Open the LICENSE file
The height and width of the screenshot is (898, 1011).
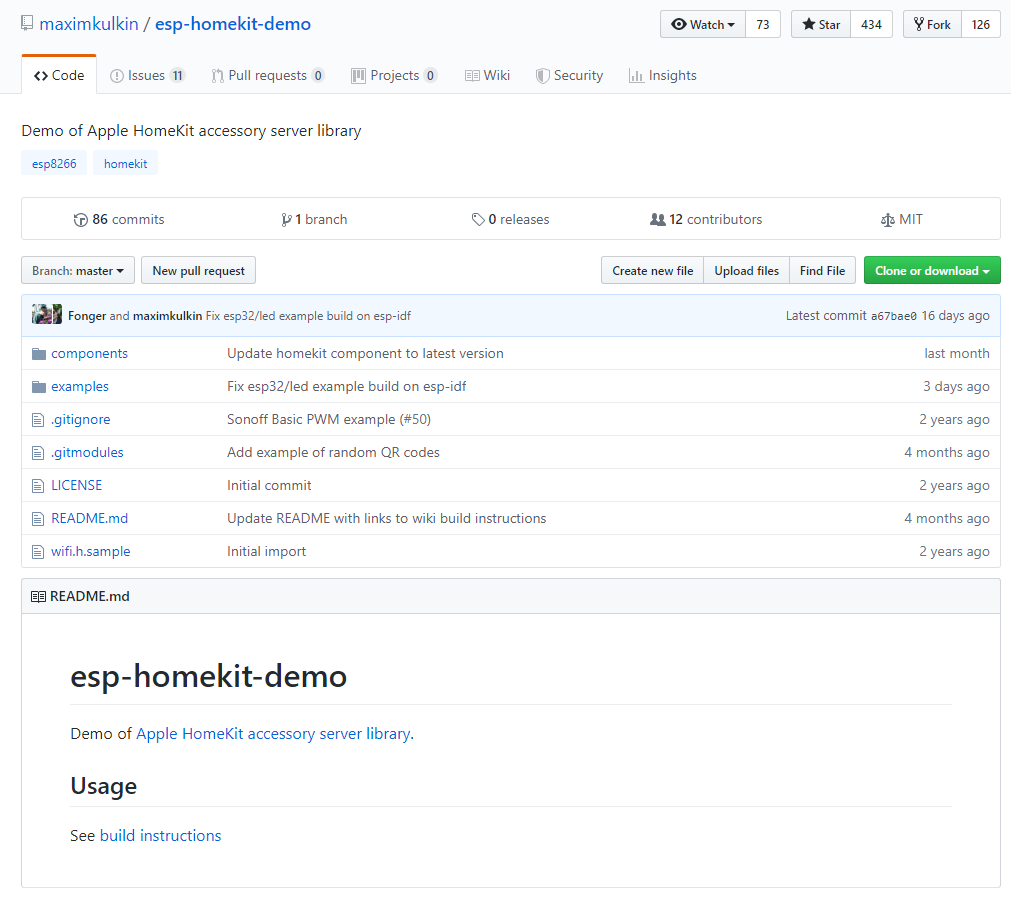coord(77,485)
